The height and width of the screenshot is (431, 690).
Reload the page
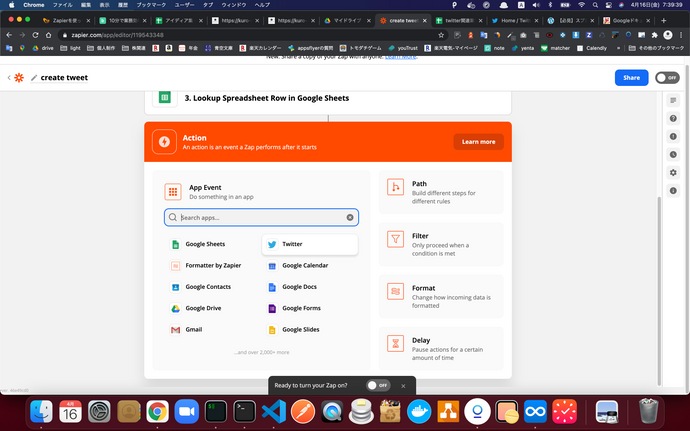35,35
